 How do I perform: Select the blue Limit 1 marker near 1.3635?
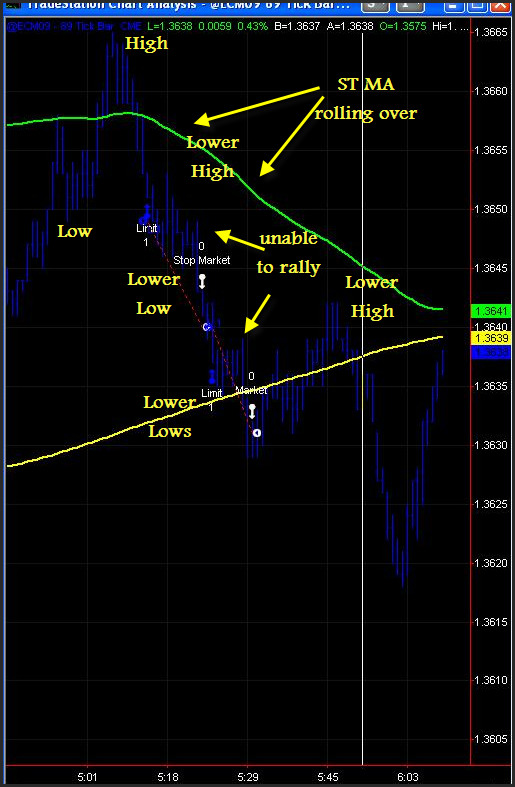tap(212, 377)
